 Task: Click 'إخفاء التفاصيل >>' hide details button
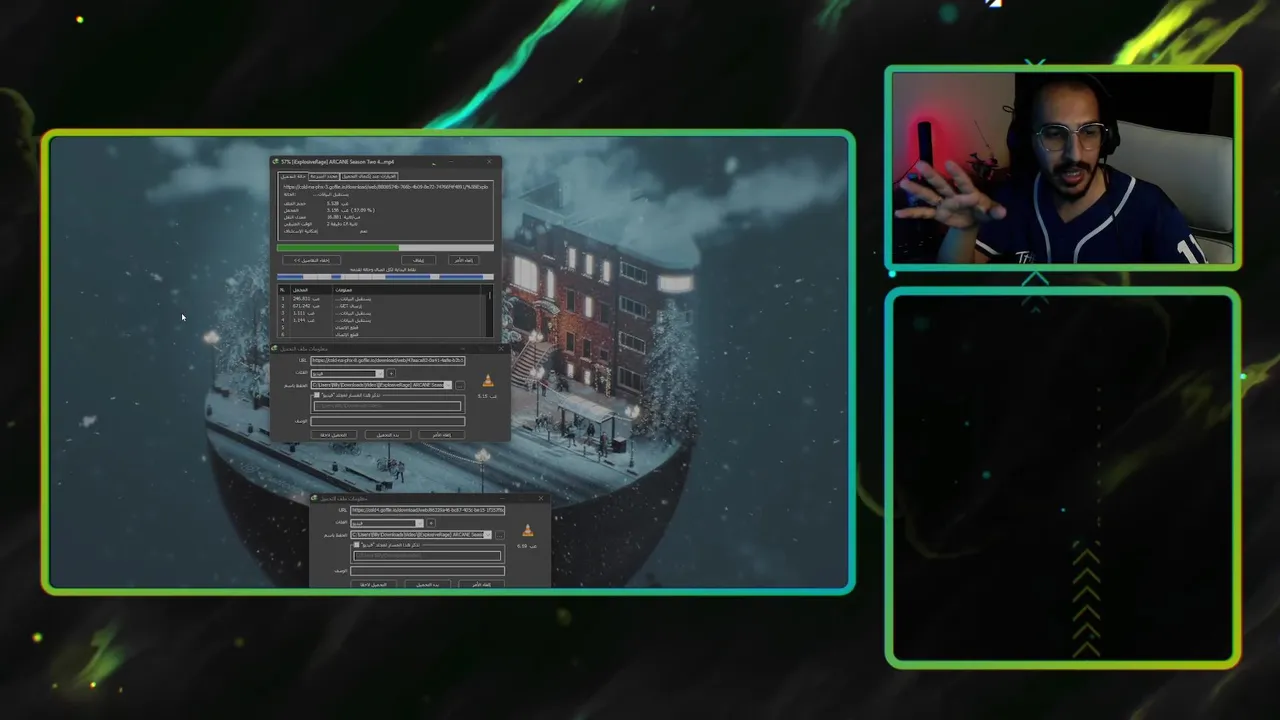[311, 260]
